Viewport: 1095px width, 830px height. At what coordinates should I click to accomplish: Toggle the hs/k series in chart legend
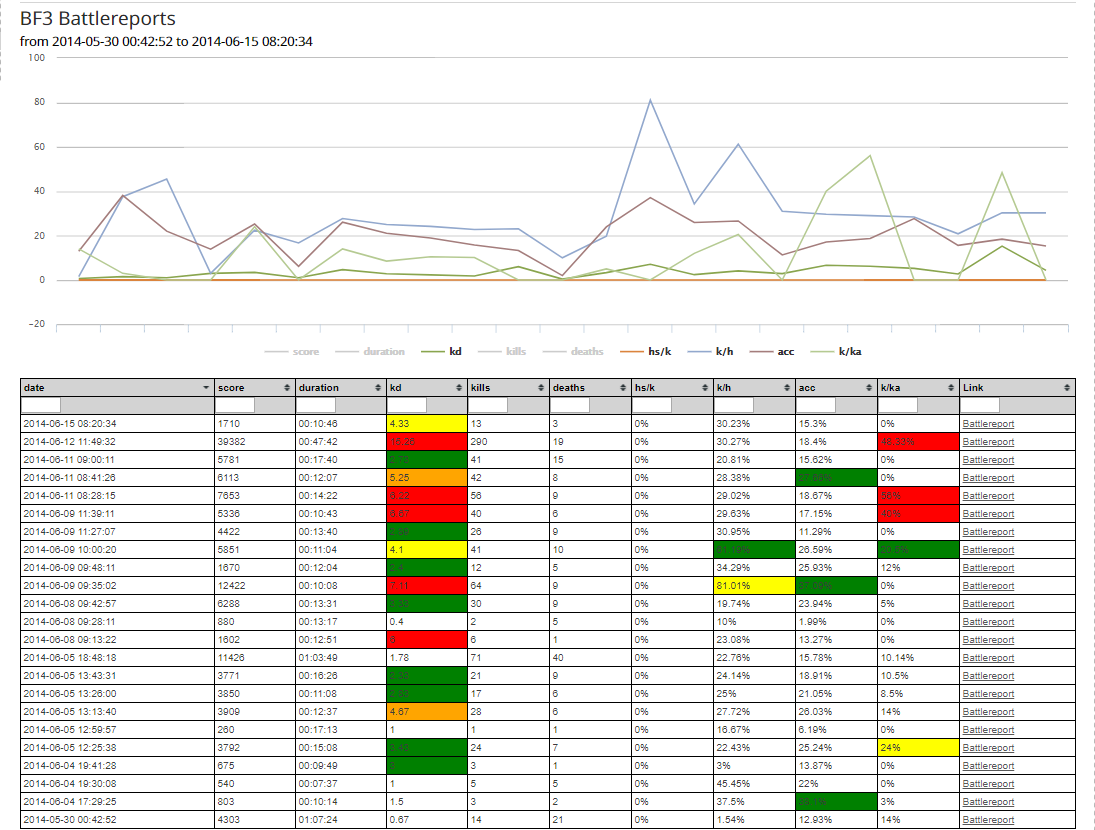[x=646, y=352]
